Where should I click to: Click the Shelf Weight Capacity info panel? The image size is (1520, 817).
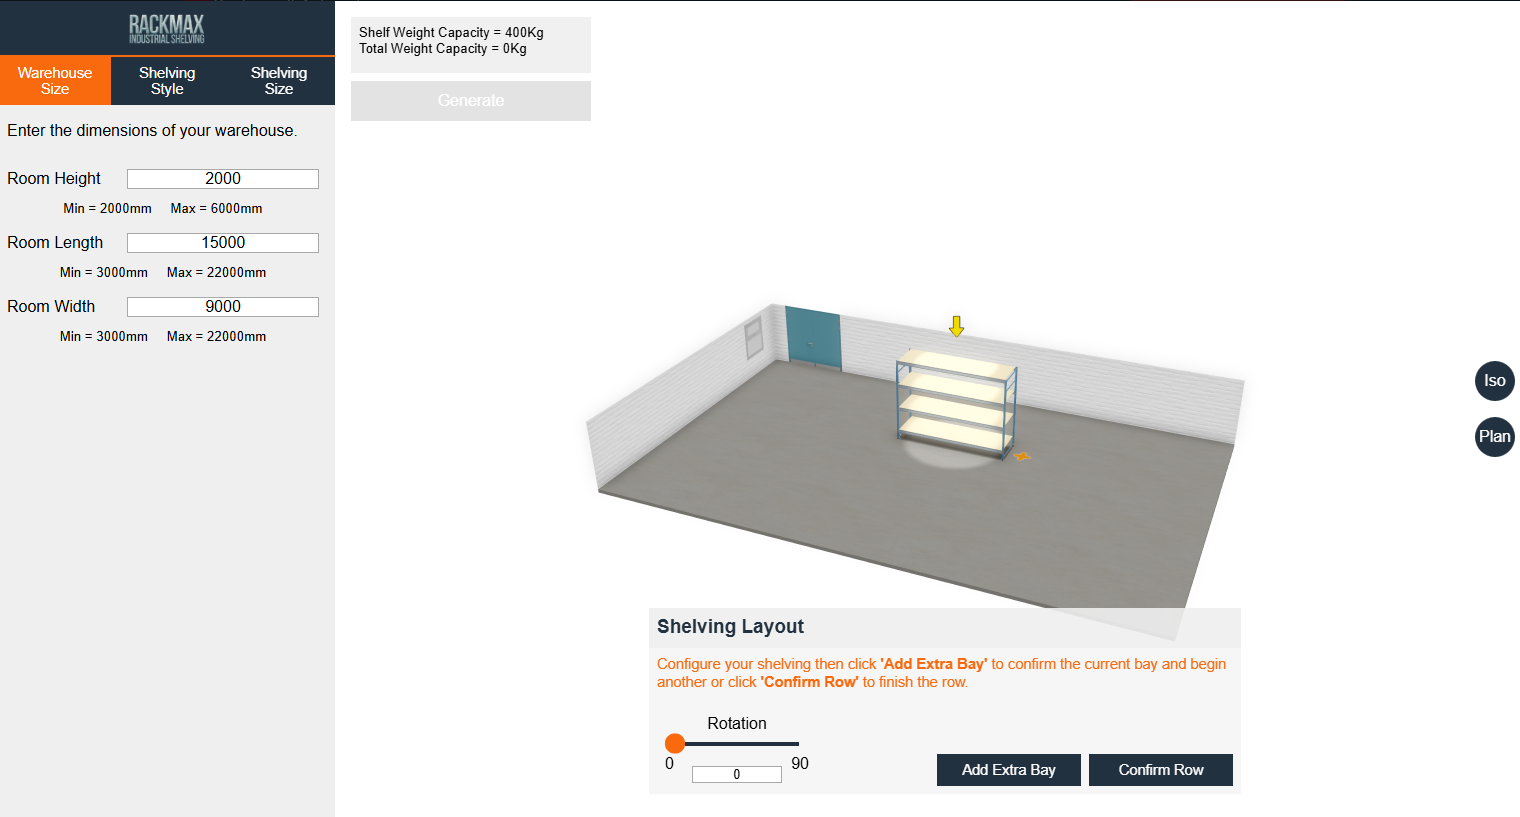point(470,44)
